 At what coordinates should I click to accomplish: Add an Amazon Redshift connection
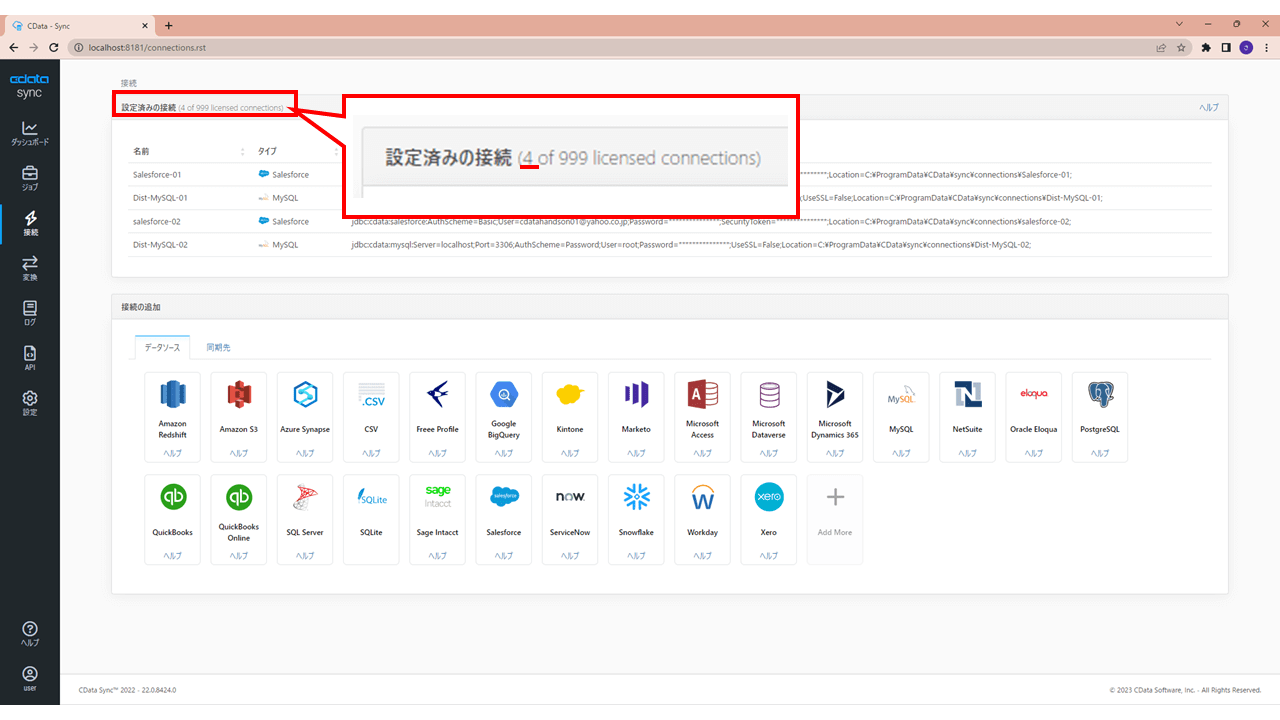[172, 417]
